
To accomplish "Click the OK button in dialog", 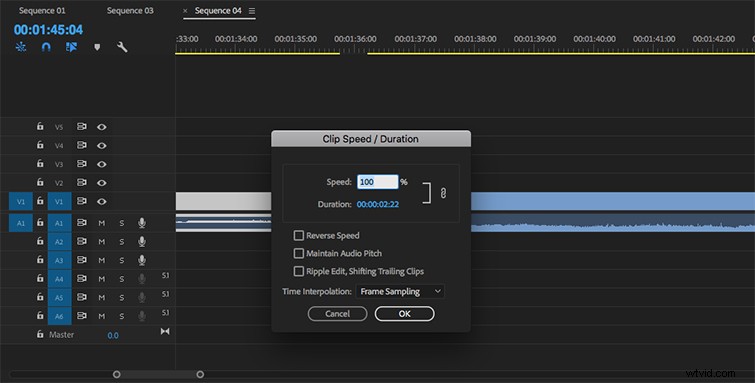I will click(404, 314).
